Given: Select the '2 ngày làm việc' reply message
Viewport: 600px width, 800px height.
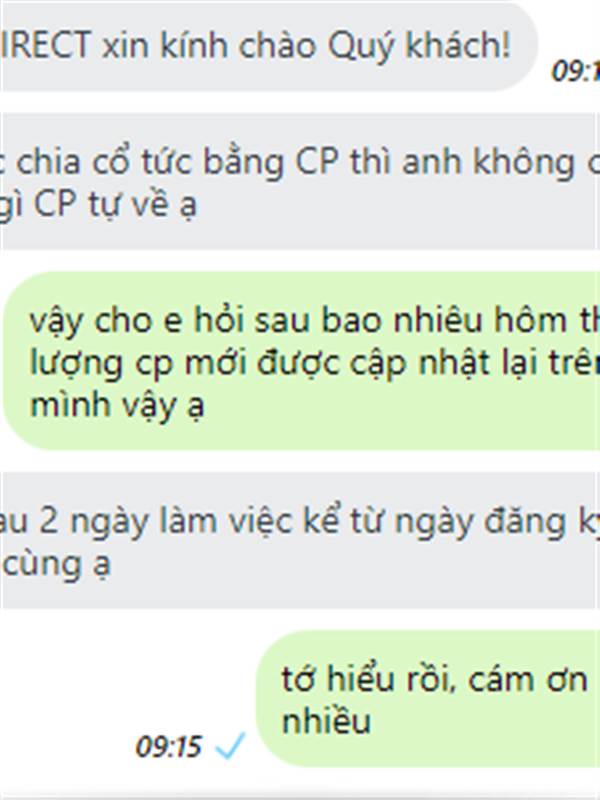Looking at the screenshot, I should click(x=300, y=540).
